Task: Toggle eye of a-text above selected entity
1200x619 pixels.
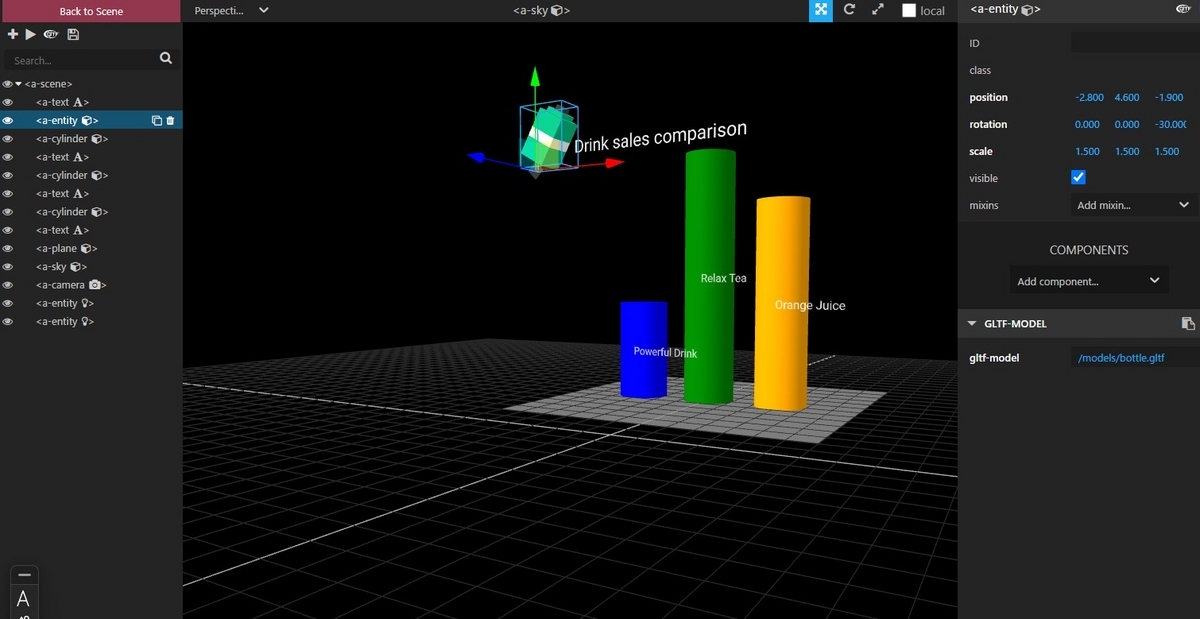Action: [8, 102]
